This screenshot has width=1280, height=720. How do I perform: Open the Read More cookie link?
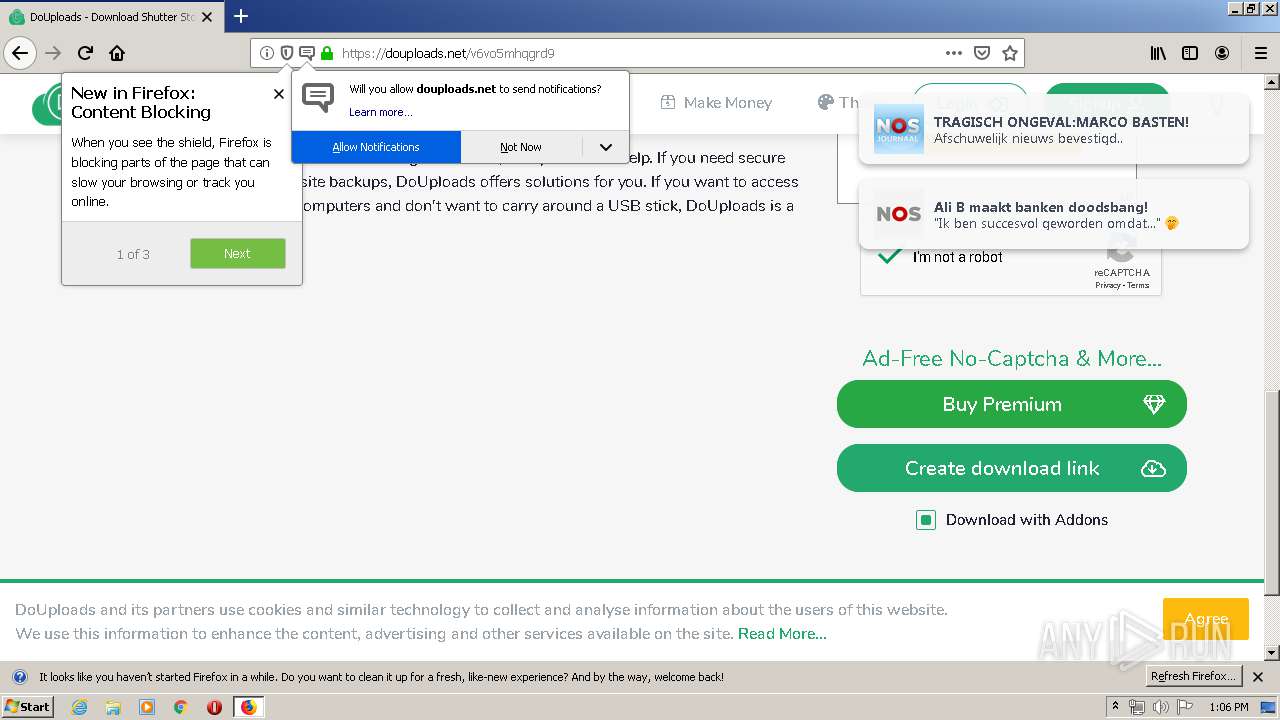tap(782, 633)
